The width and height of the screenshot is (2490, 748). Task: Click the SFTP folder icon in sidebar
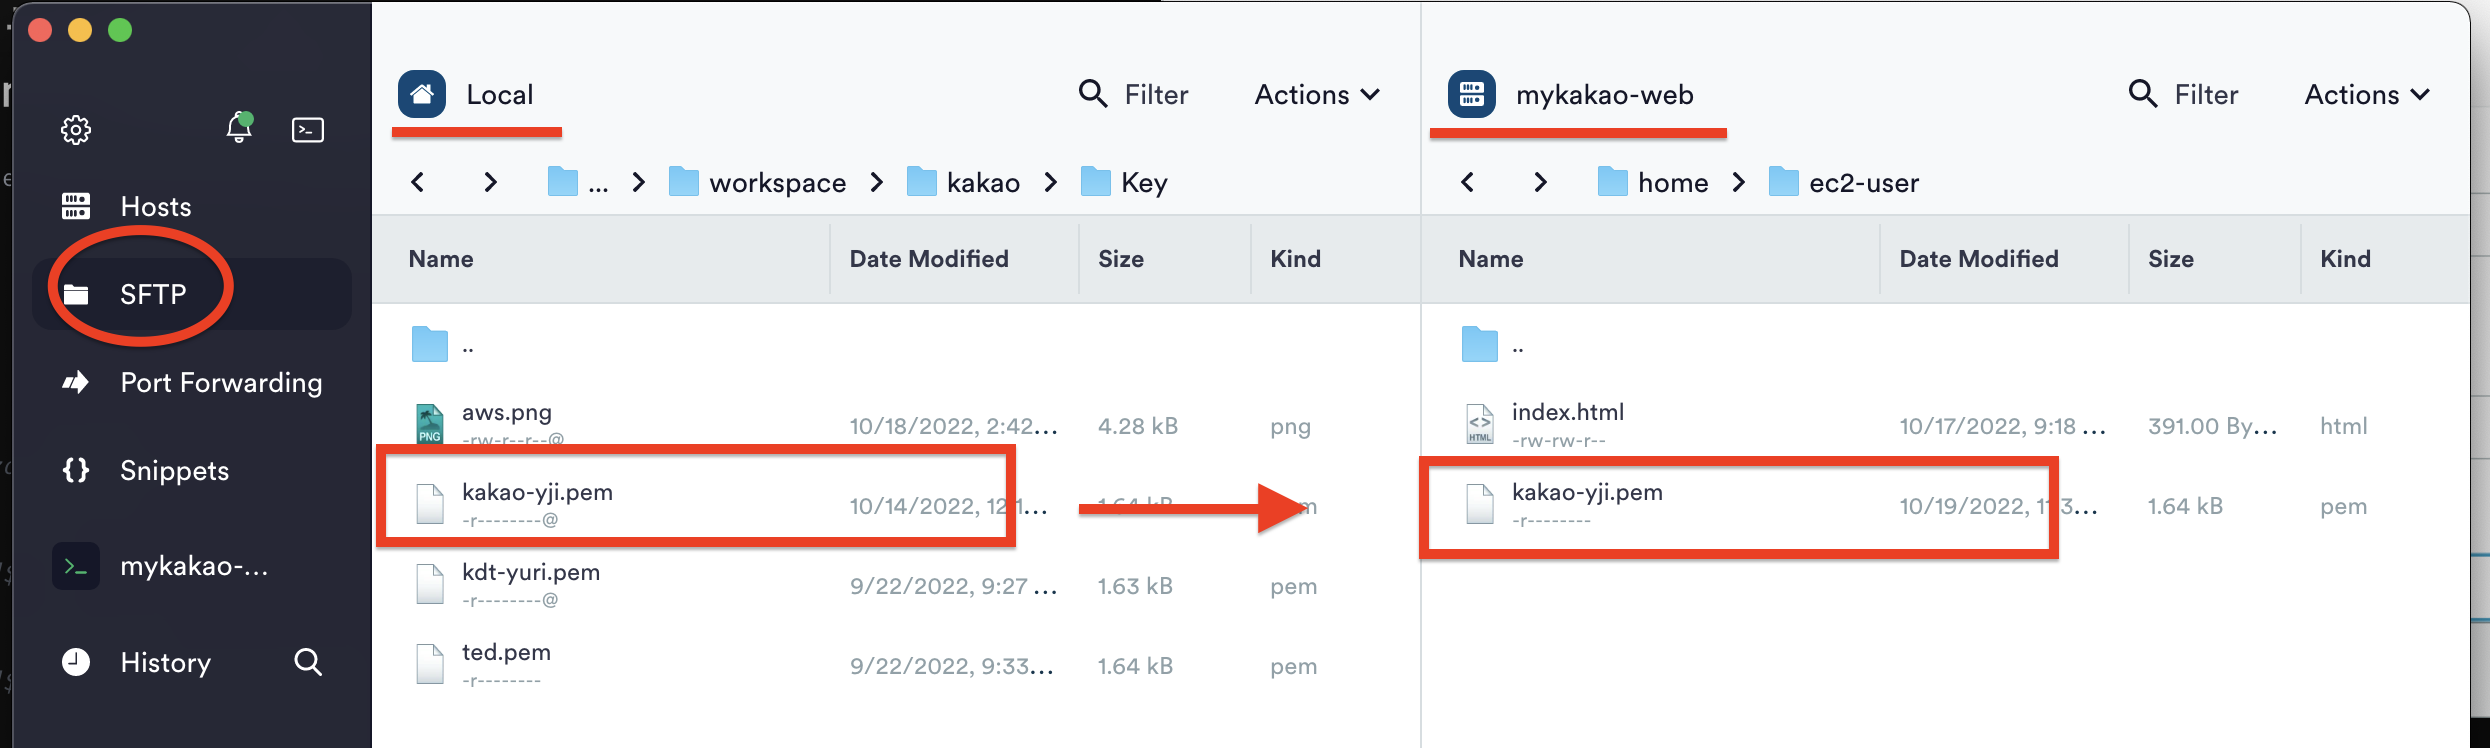pyautogui.click(x=76, y=294)
